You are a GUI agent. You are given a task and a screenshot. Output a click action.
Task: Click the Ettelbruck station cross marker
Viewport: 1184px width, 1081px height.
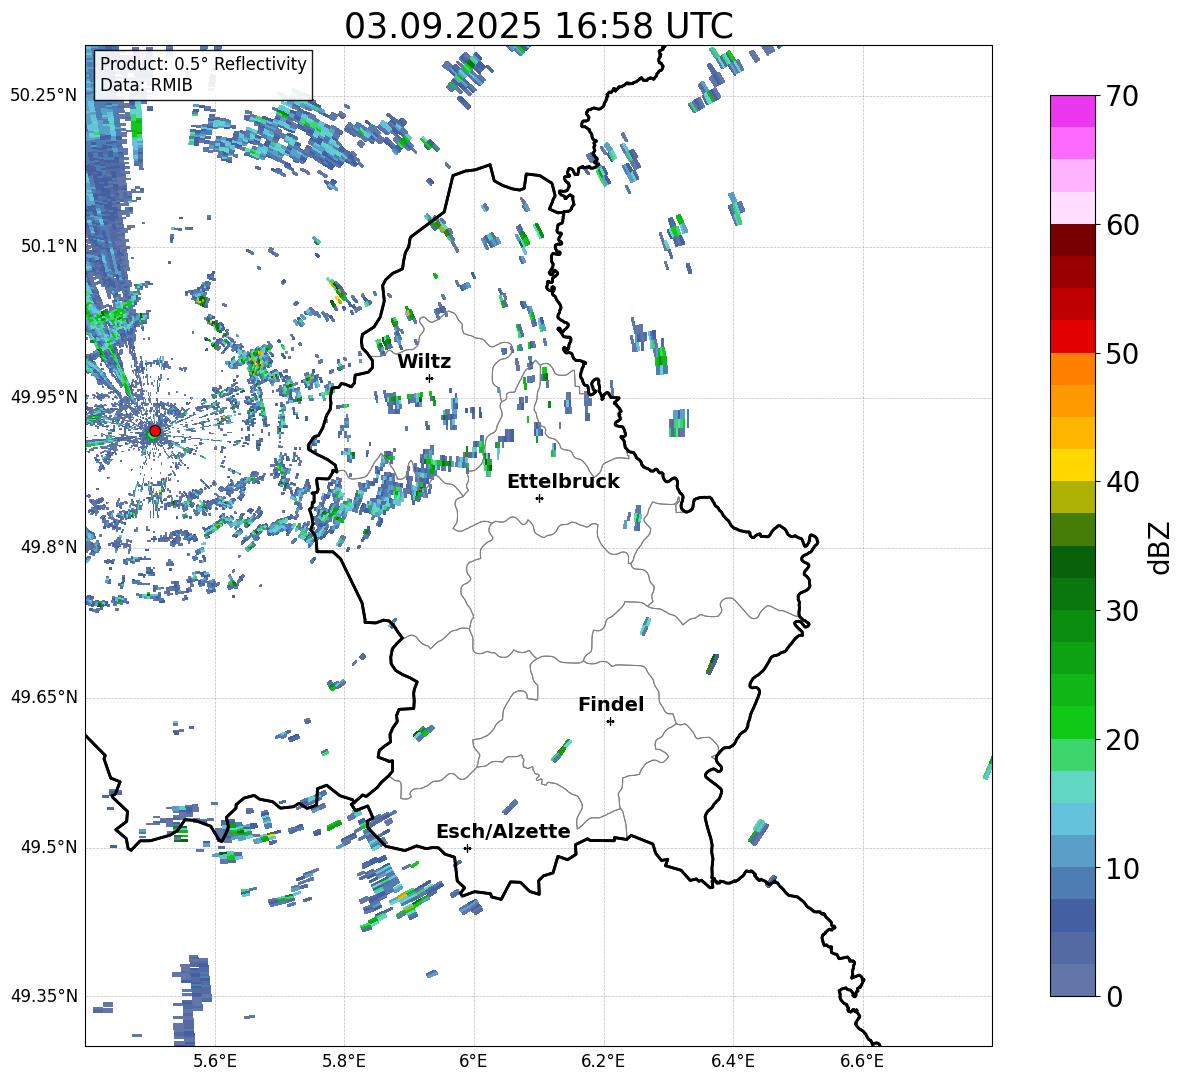539,498
